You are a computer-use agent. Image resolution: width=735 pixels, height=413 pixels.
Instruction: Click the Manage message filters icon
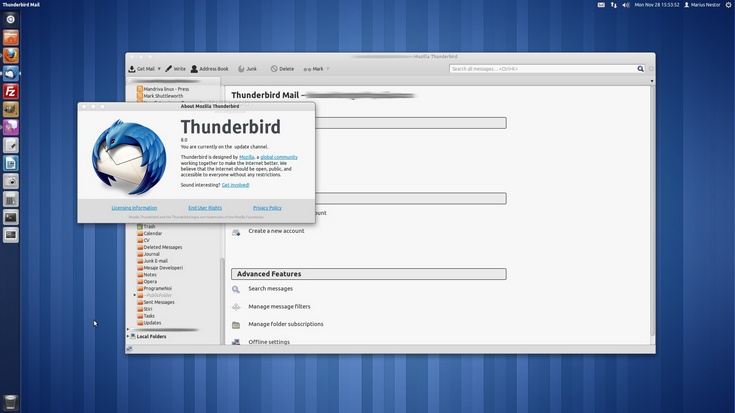(x=236, y=307)
